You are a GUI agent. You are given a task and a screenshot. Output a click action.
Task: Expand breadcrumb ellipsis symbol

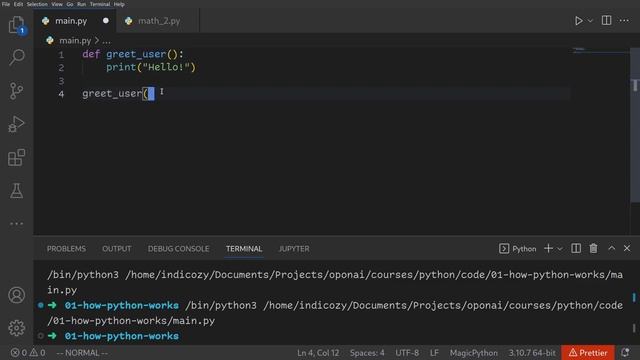point(107,41)
